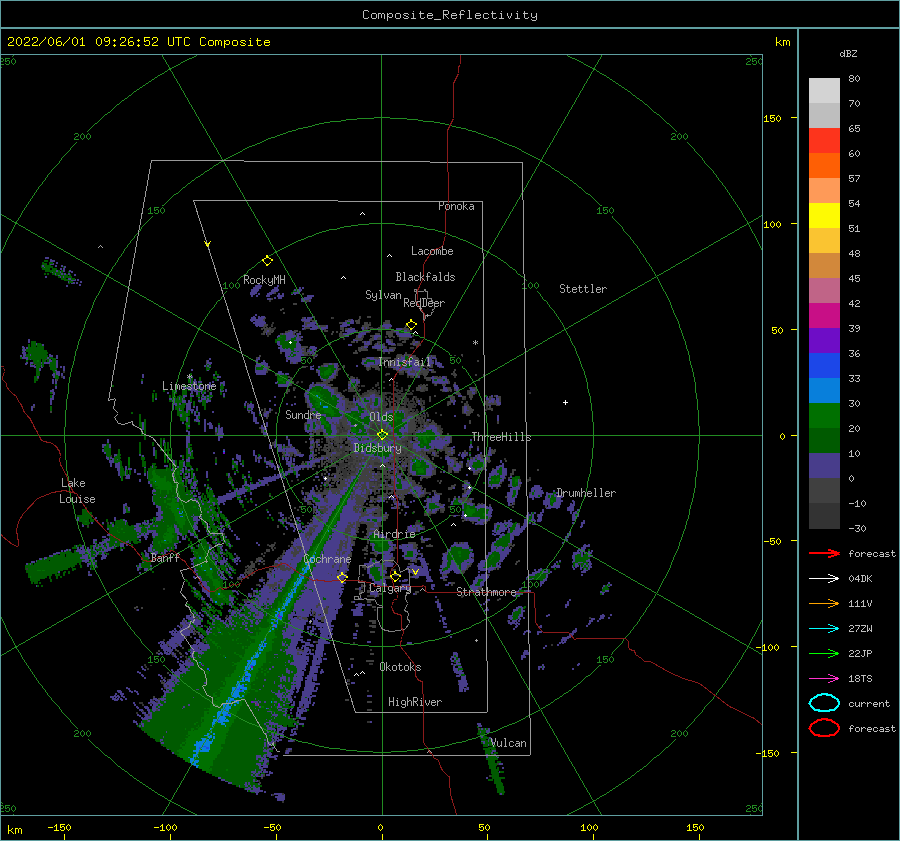Click the ThreeHills label

pos(501,437)
